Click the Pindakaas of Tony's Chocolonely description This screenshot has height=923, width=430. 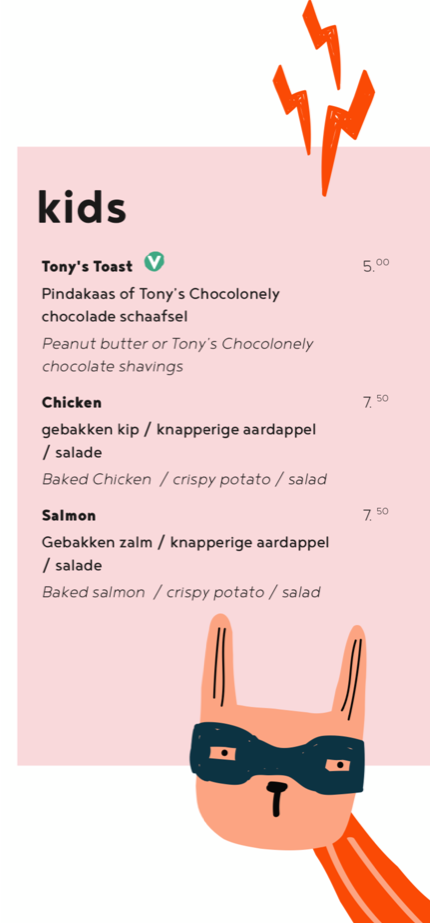tap(161, 305)
